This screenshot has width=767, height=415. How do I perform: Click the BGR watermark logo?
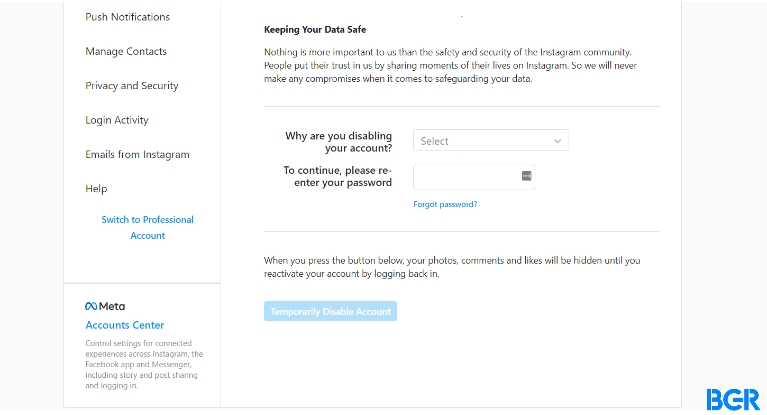coord(733,399)
